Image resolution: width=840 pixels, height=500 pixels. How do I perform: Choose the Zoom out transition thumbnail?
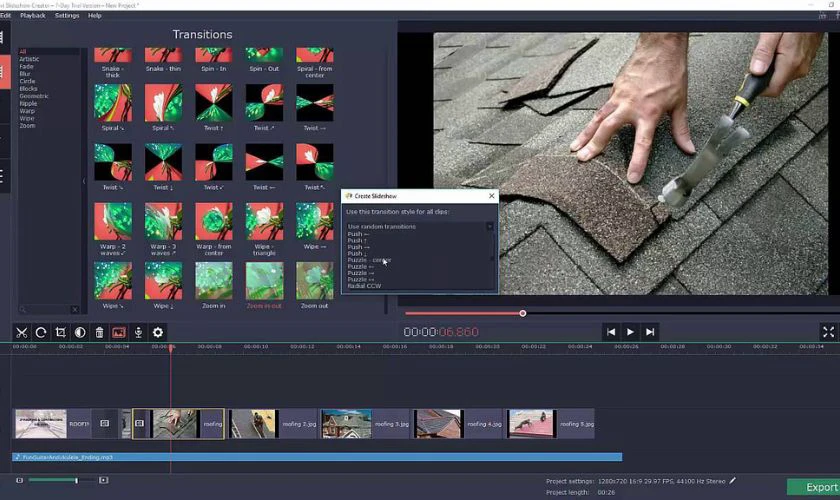click(x=314, y=281)
